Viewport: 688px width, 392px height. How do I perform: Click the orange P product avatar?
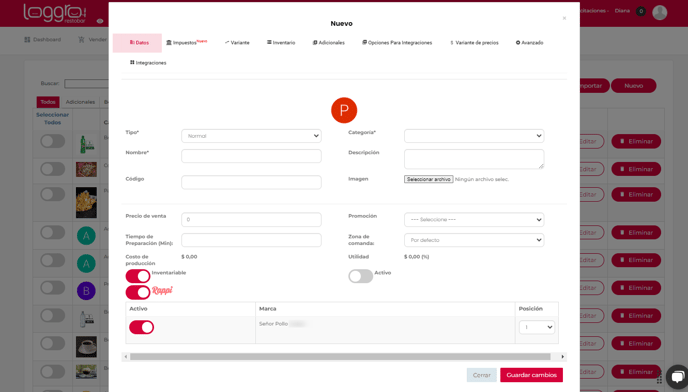(344, 110)
